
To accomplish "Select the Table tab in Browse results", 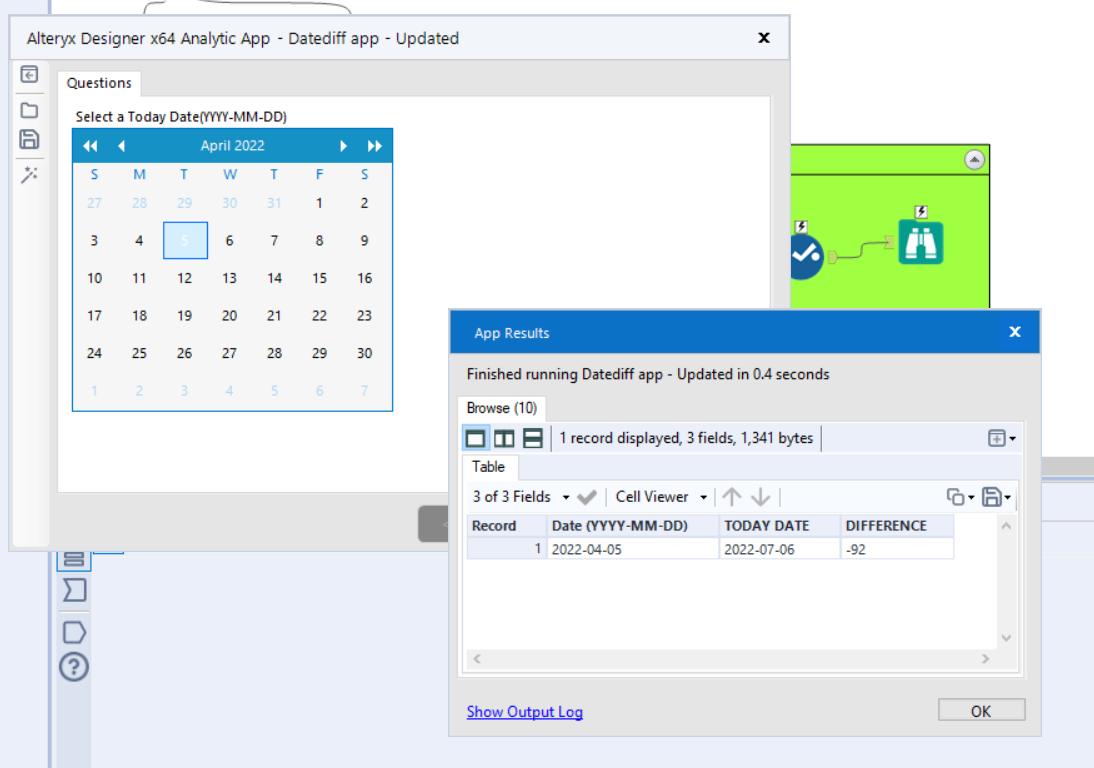I will (x=489, y=467).
